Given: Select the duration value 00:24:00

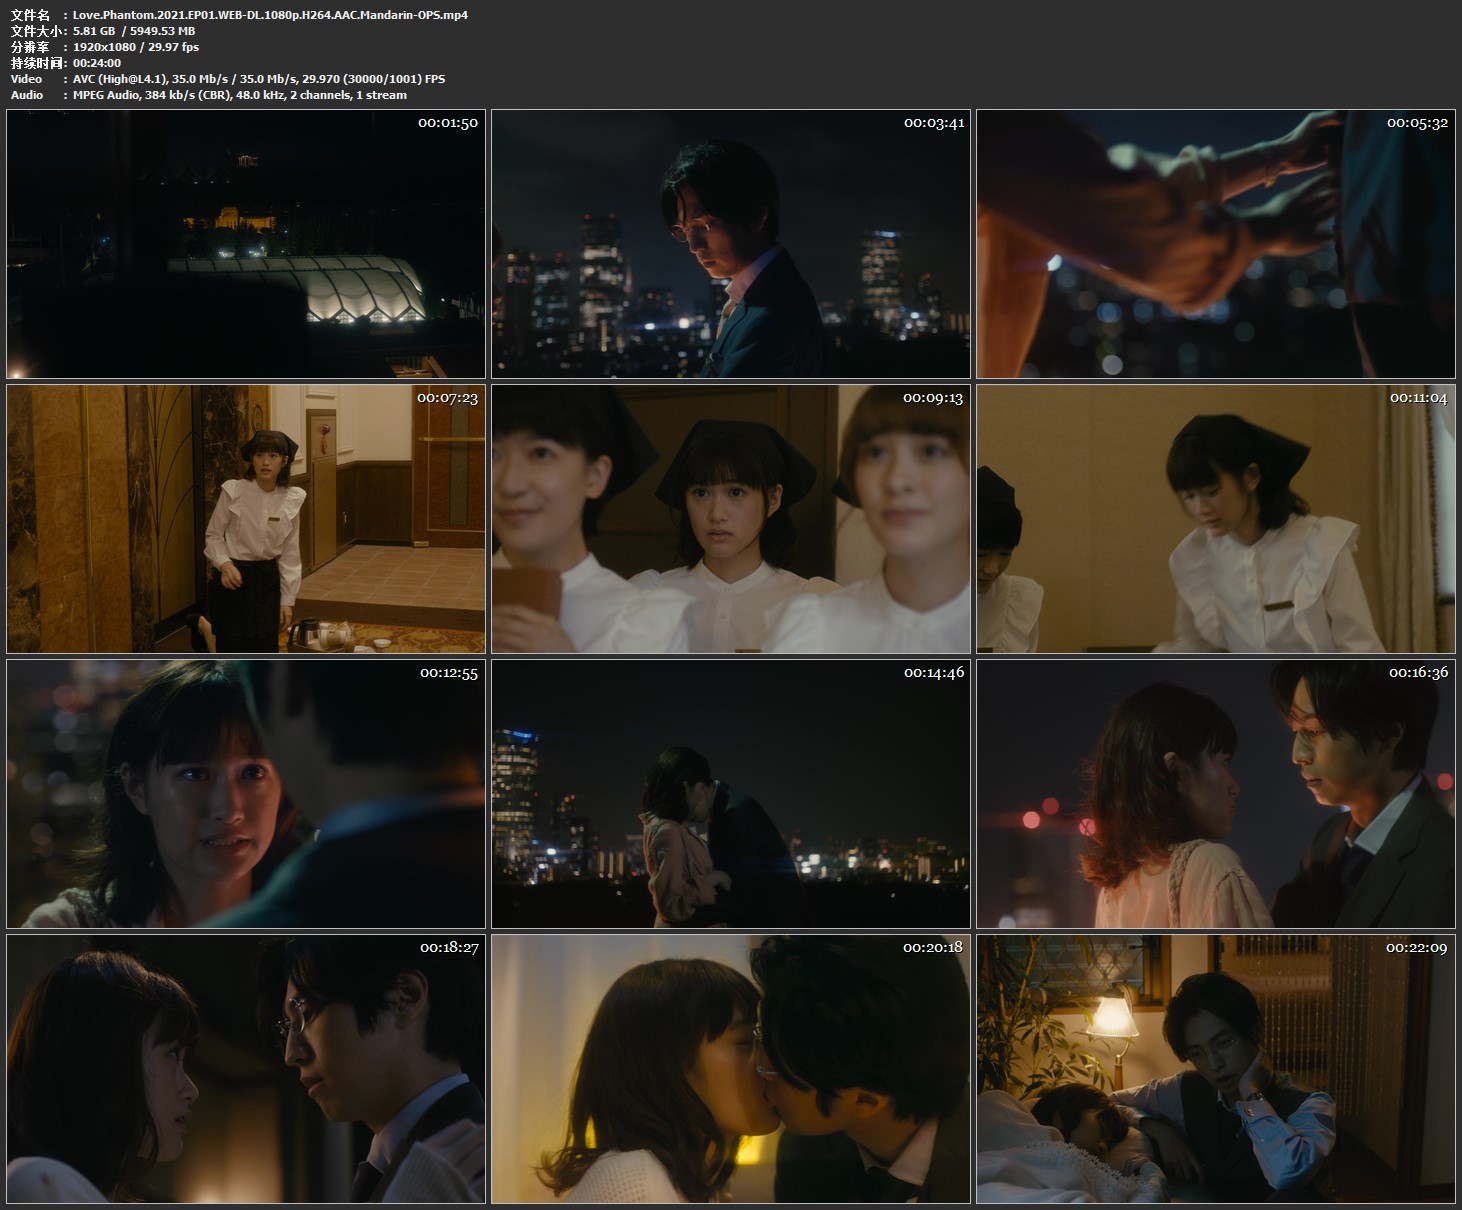Looking at the screenshot, I should [97, 63].
